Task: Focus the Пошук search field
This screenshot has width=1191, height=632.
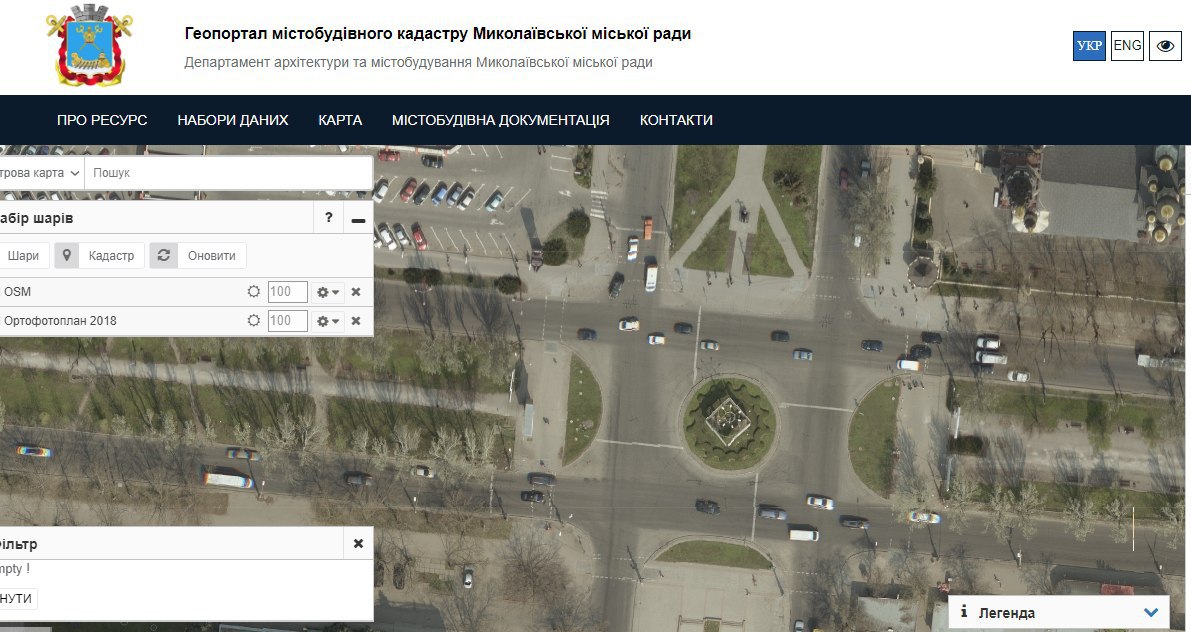Action: [x=229, y=173]
